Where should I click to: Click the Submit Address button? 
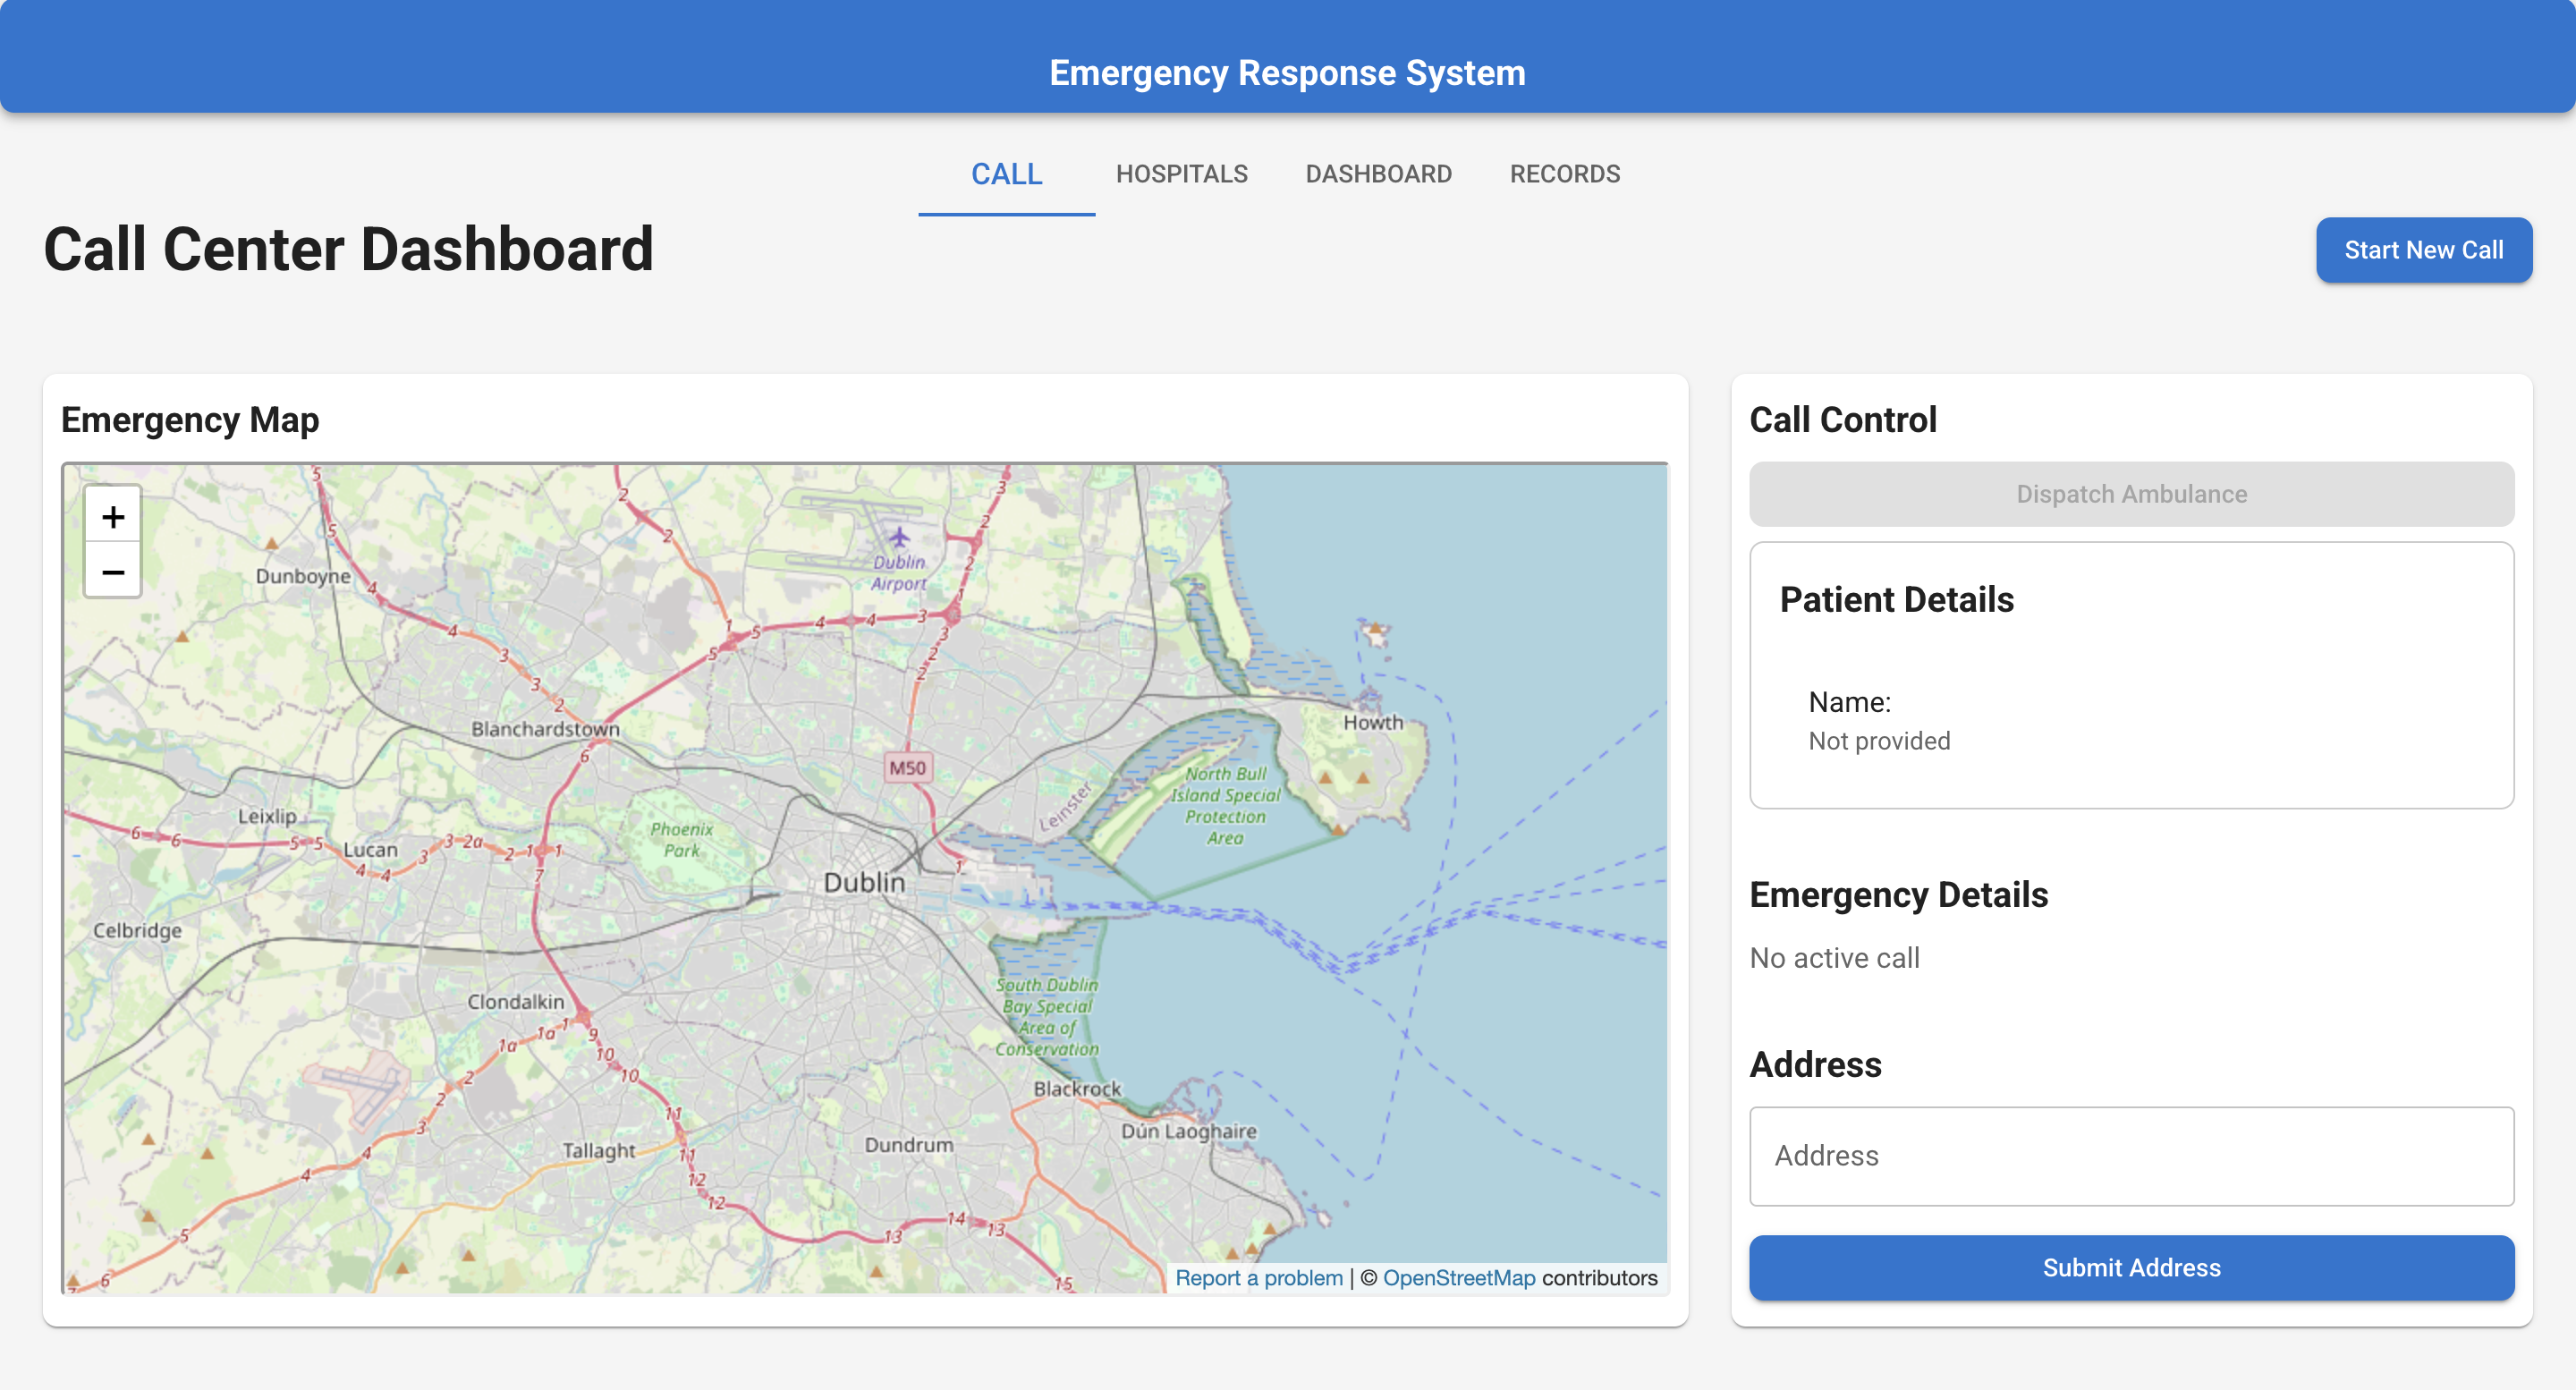tap(2131, 1267)
